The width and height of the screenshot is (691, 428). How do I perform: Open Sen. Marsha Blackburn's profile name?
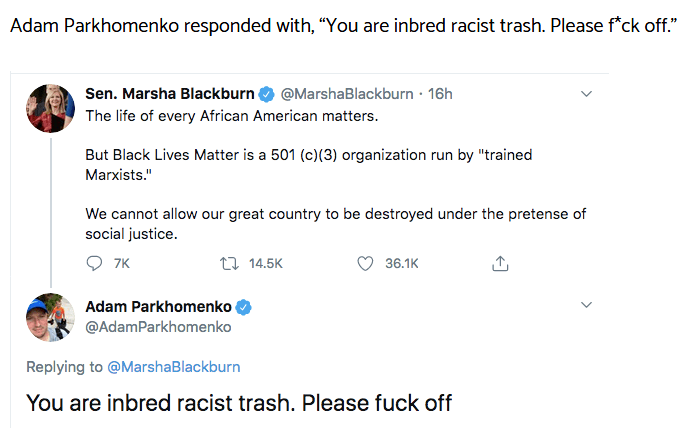(x=169, y=94)
